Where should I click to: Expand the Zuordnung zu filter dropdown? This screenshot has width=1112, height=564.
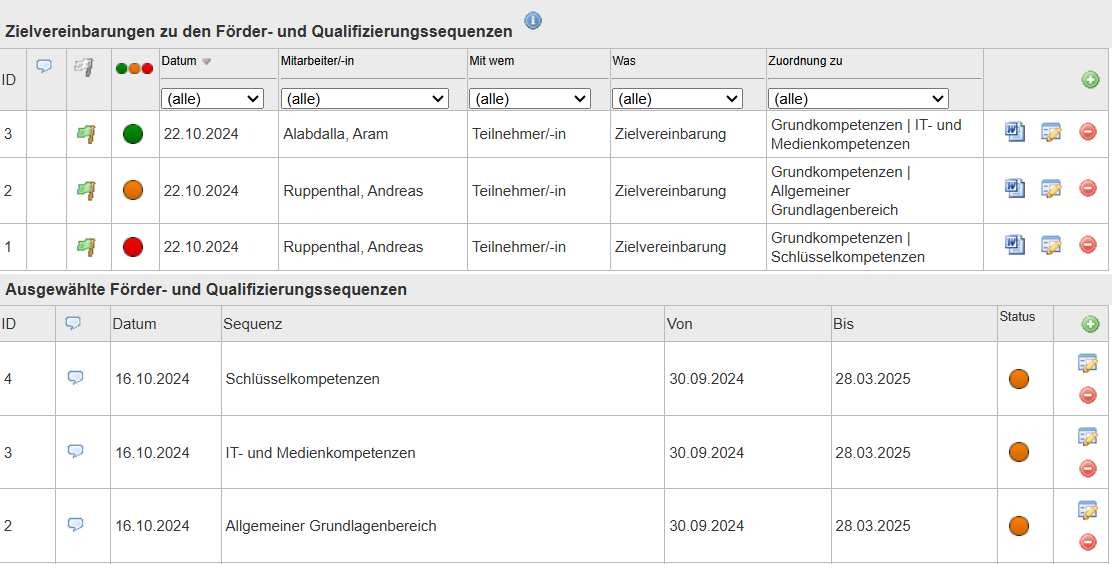click(858, 99)
